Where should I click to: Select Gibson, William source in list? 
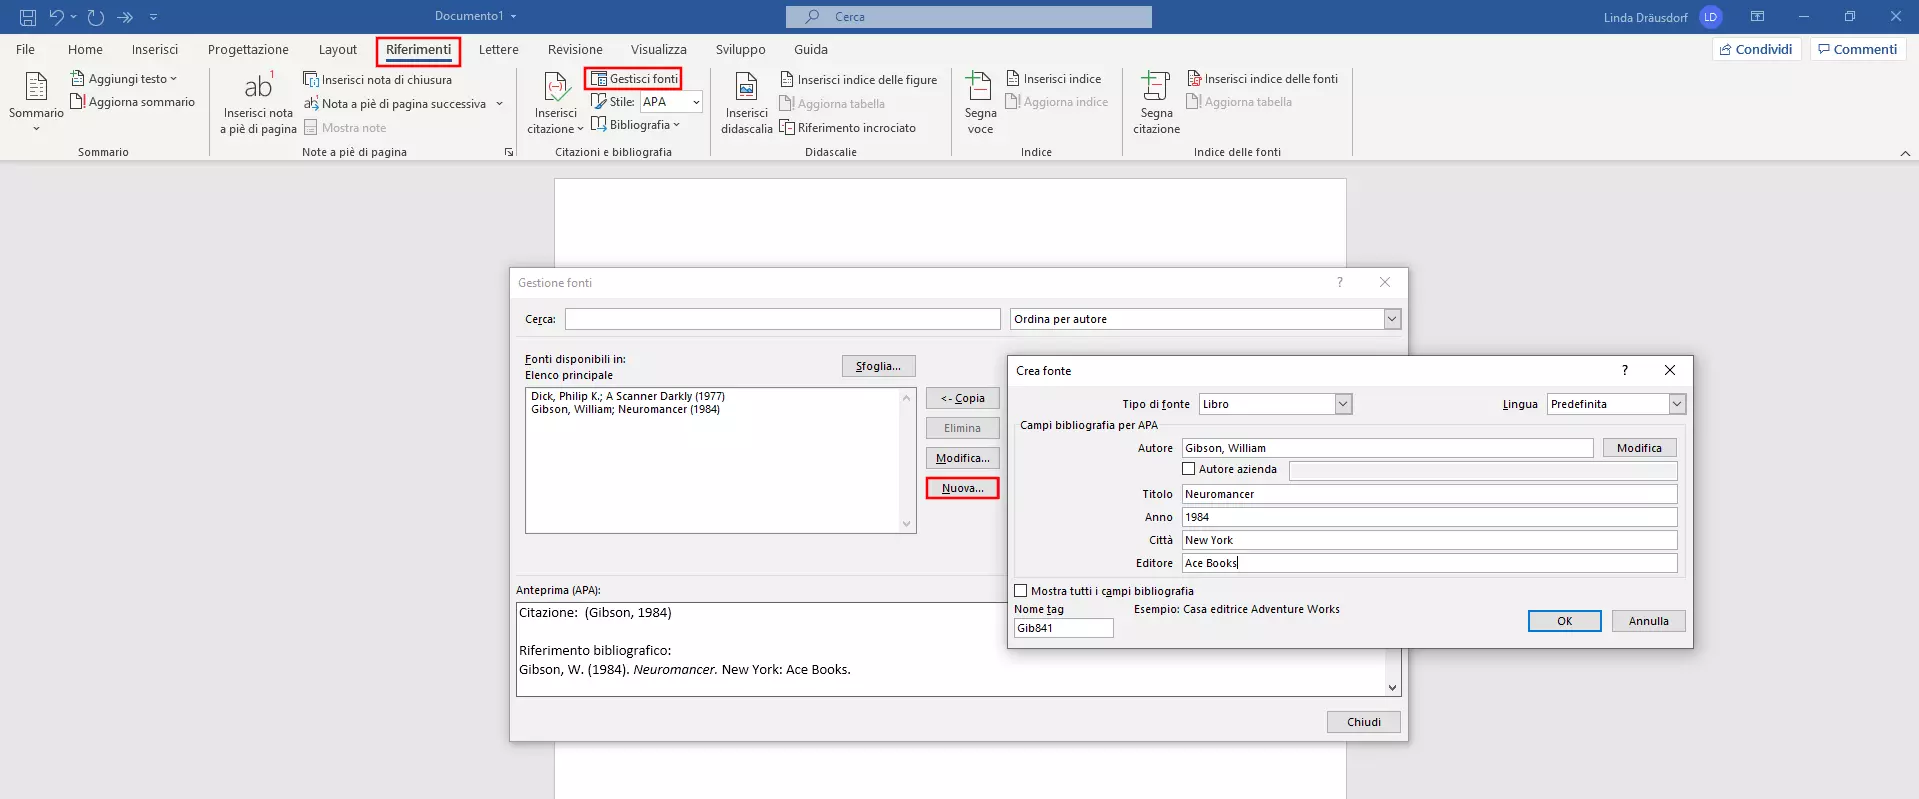point(625,409)
